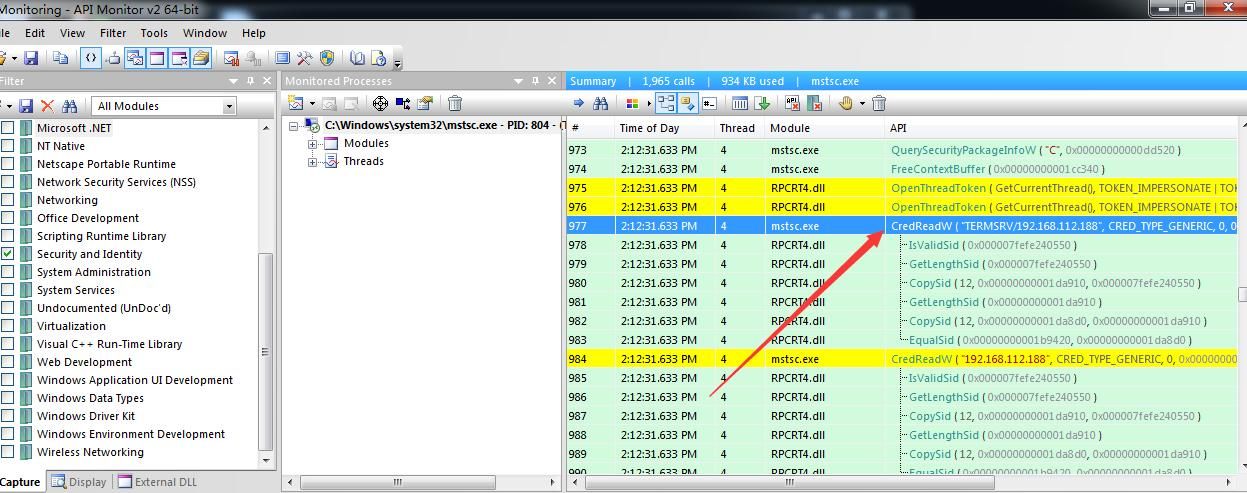The width and height of the screenshot is (1247, 493).
Task: Click the monitor new process icon
Action: [295, 103]
